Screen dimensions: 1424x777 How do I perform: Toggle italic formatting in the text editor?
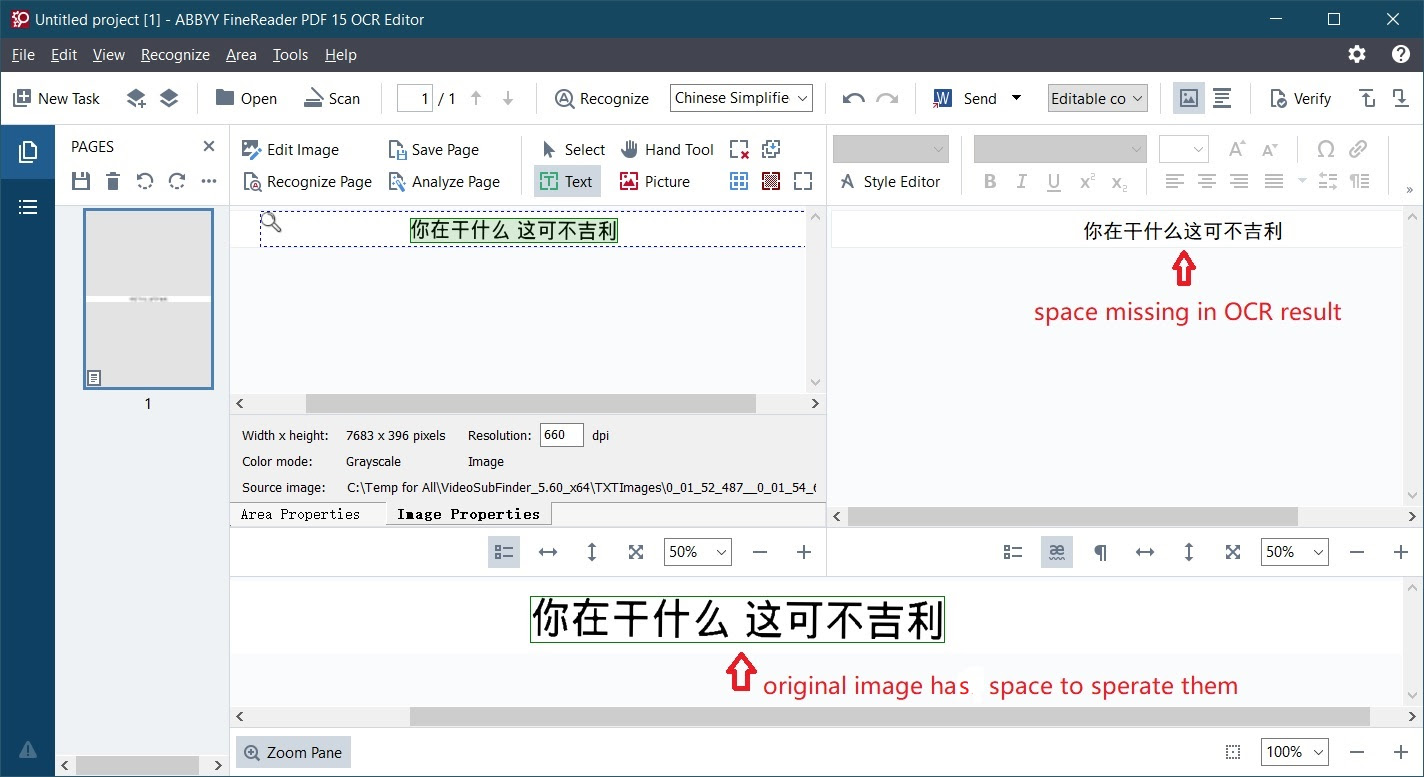click(1021, 181)
